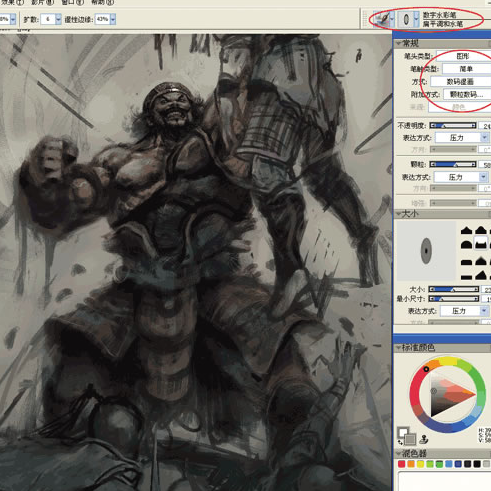
Task: Open the 笔触类型 stroke type dropdown
Action: click(466, 69)
